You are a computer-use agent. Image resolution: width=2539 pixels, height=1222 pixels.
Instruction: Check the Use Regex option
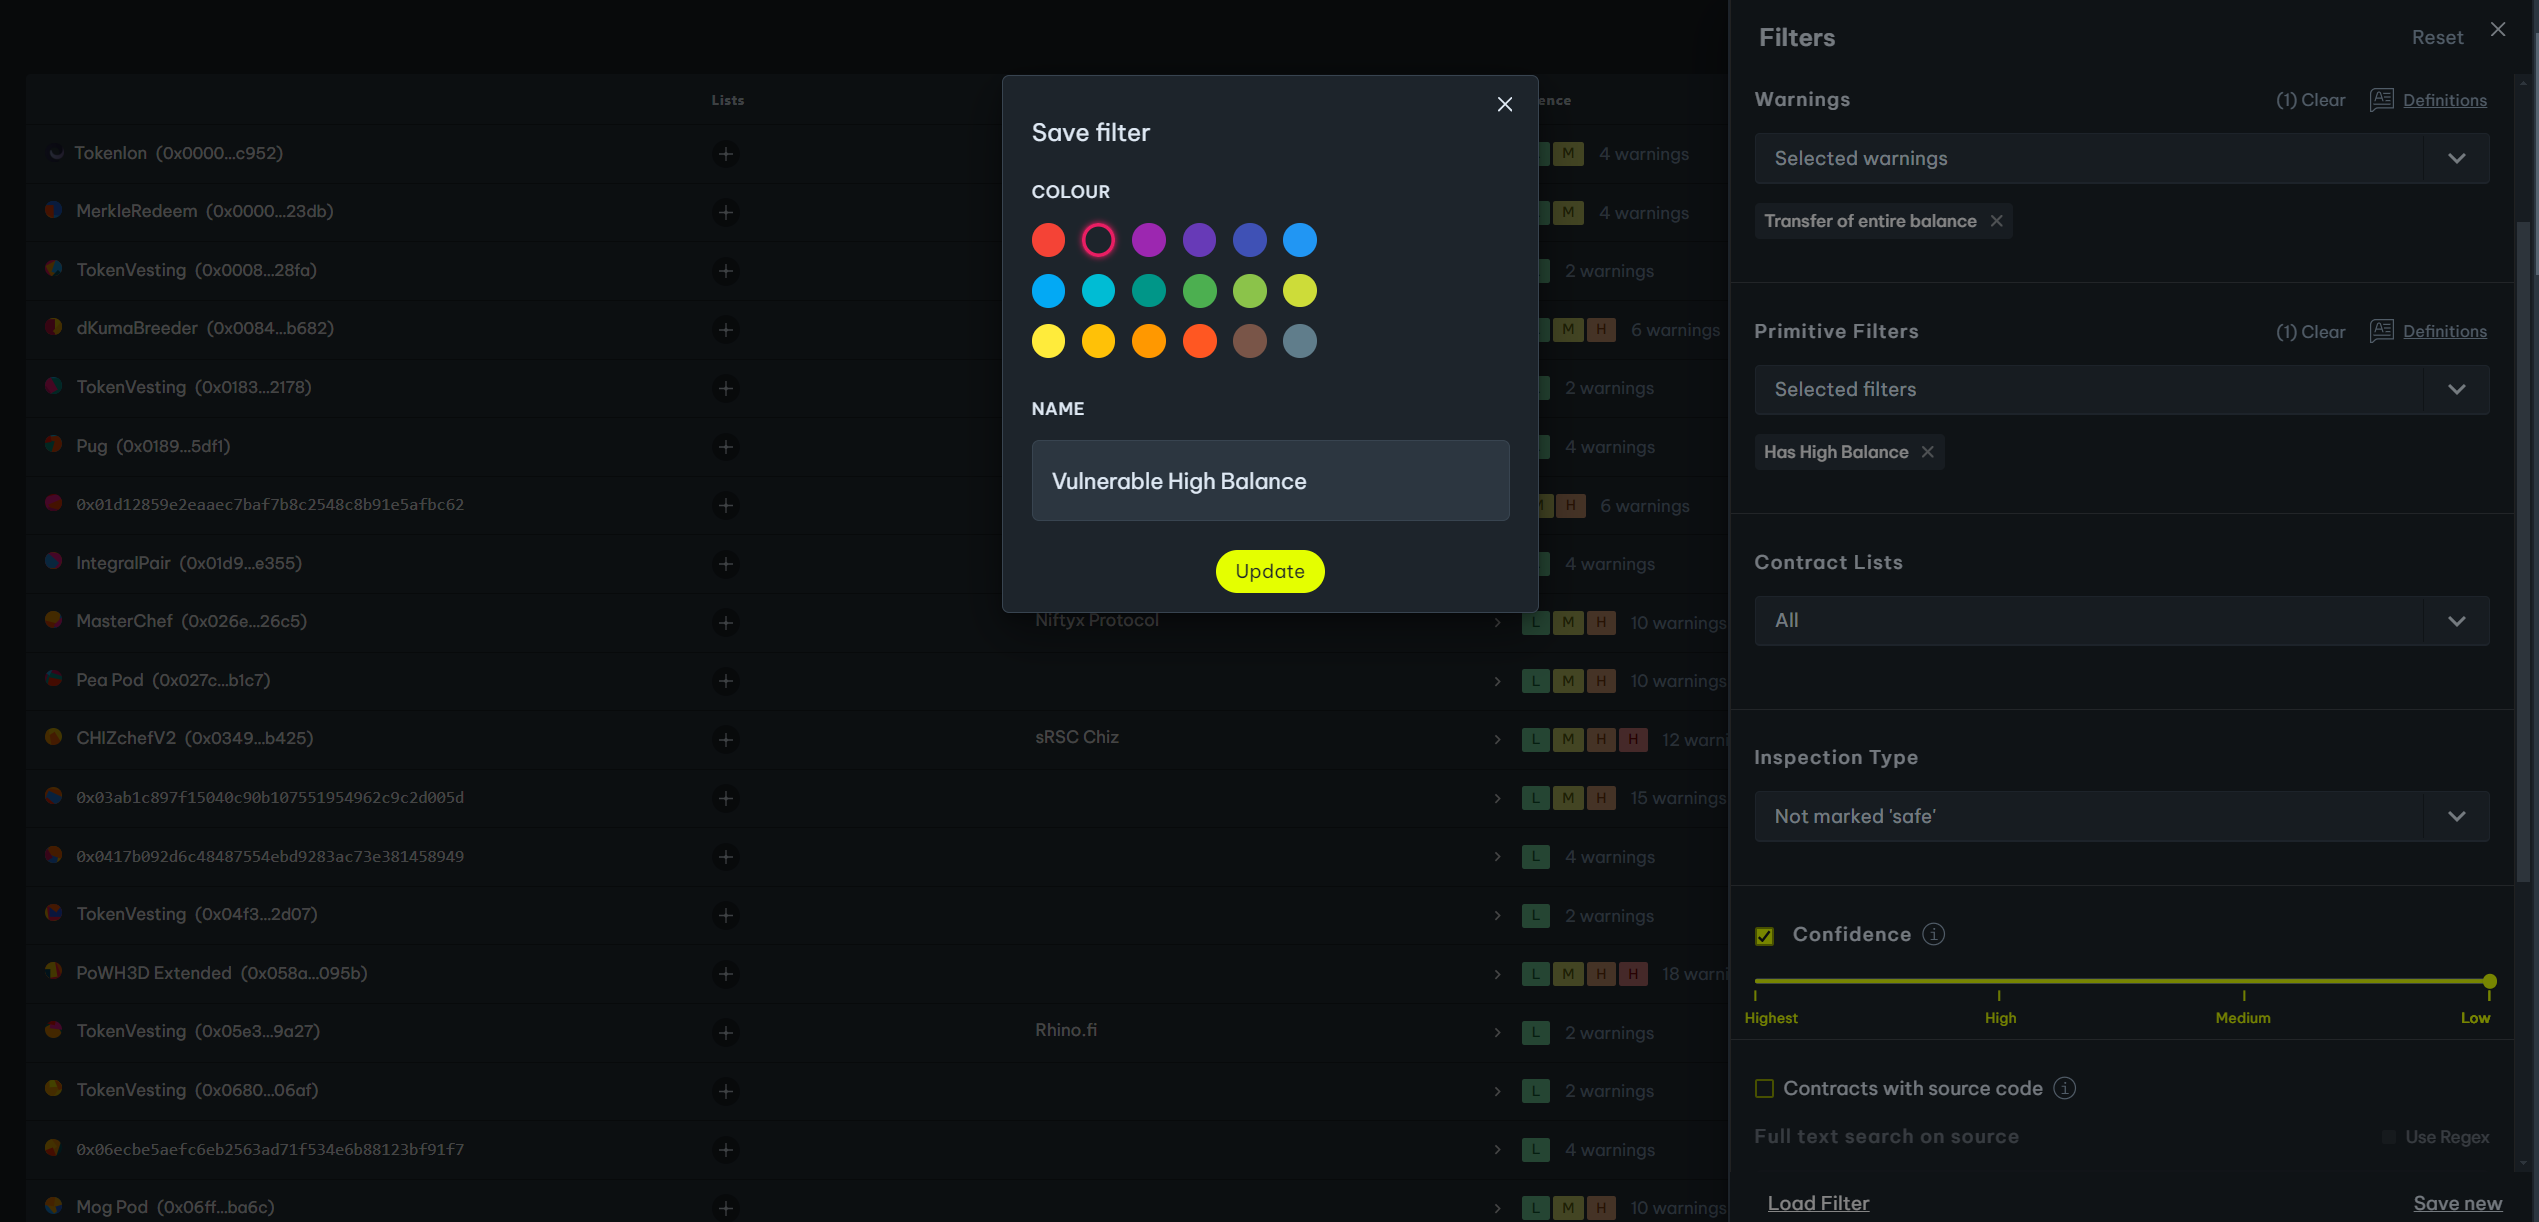tap(2388, 1137)
